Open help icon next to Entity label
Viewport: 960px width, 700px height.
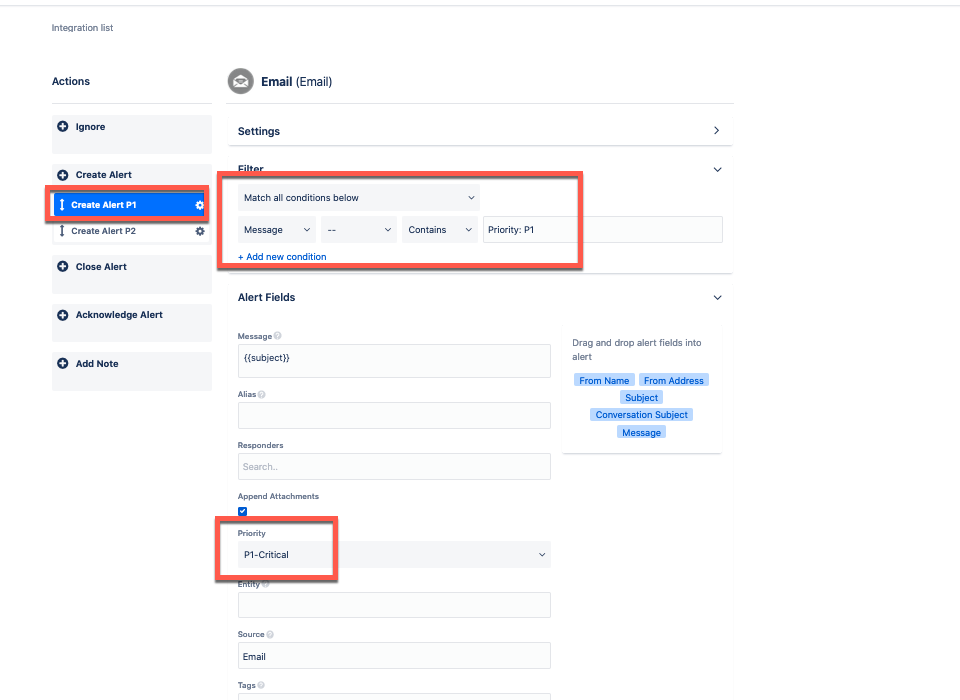(265, 584)
